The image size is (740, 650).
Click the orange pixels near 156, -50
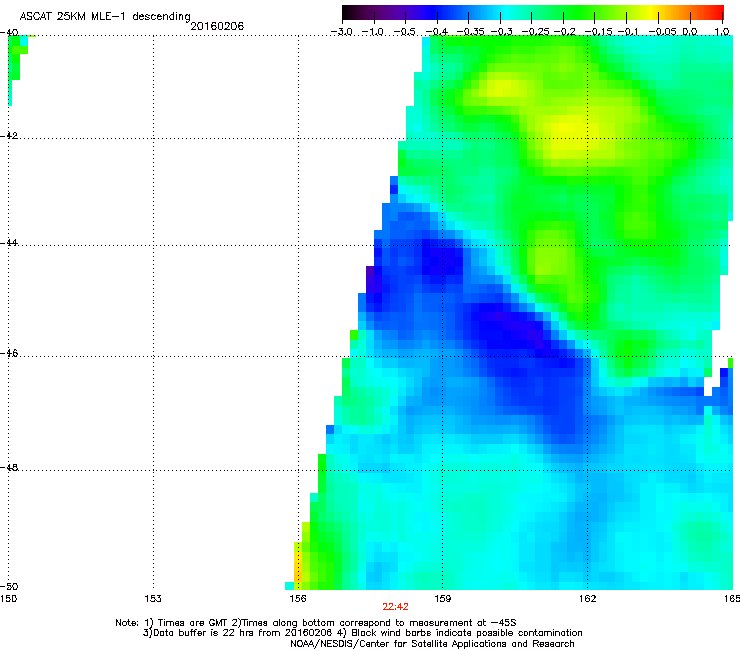297,568
